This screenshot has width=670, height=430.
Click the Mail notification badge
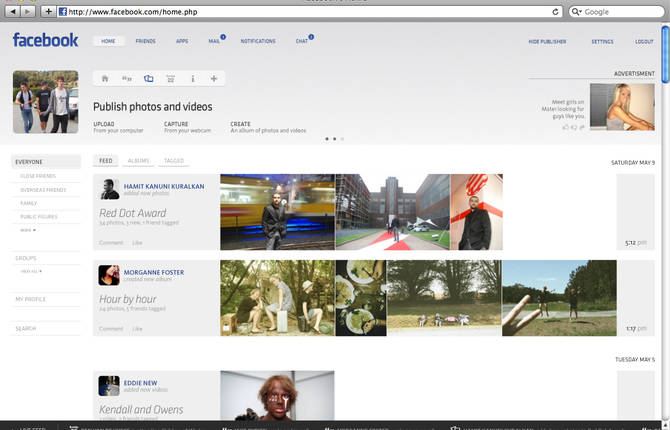[x=223, y=37]
